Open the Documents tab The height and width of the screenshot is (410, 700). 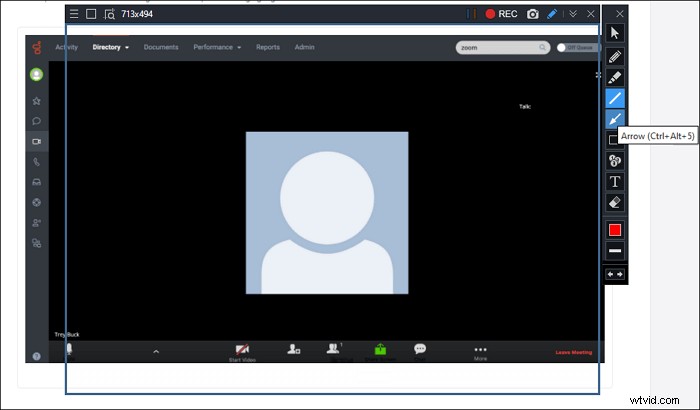pos(161,47)
